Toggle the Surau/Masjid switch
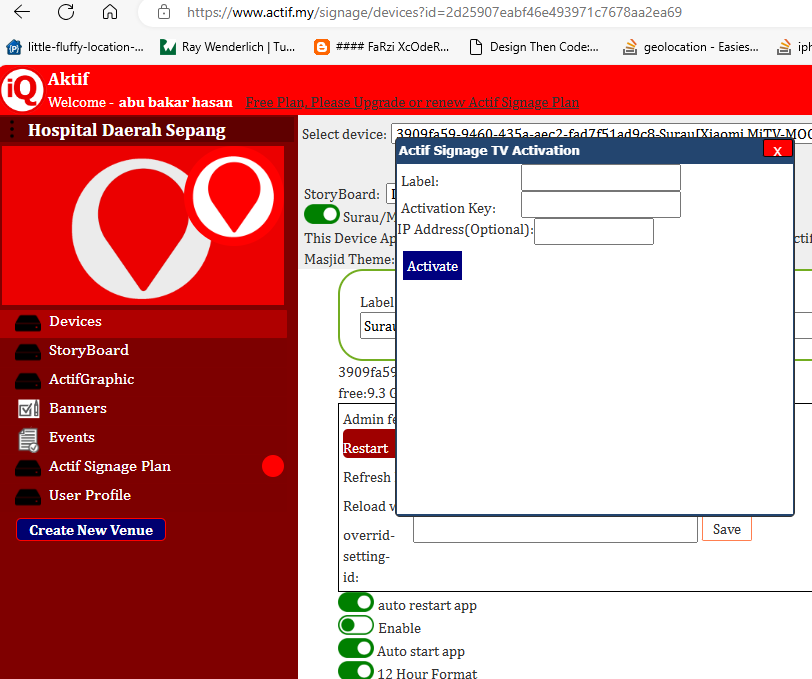This screenshot has height=679, width=812. point(322,214)
